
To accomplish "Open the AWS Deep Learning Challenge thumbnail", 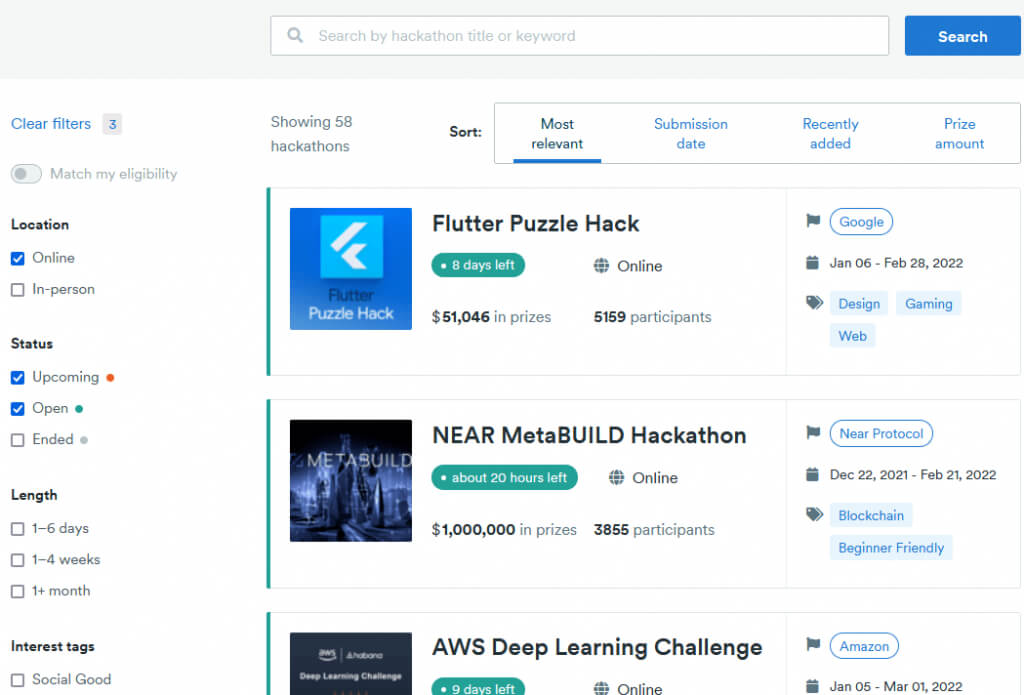I will pyautogui.click(x=351, y=664).
